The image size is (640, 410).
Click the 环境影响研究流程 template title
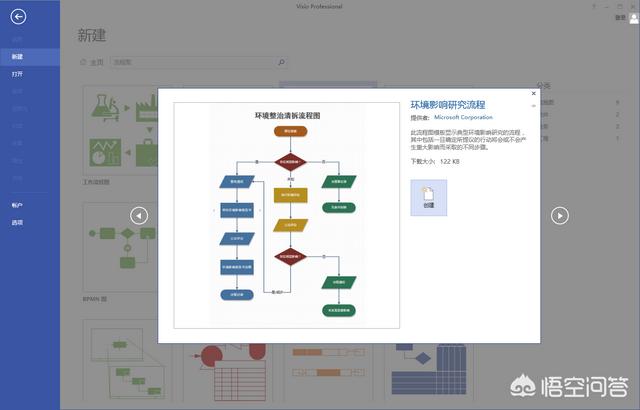[x=448, y=105]
